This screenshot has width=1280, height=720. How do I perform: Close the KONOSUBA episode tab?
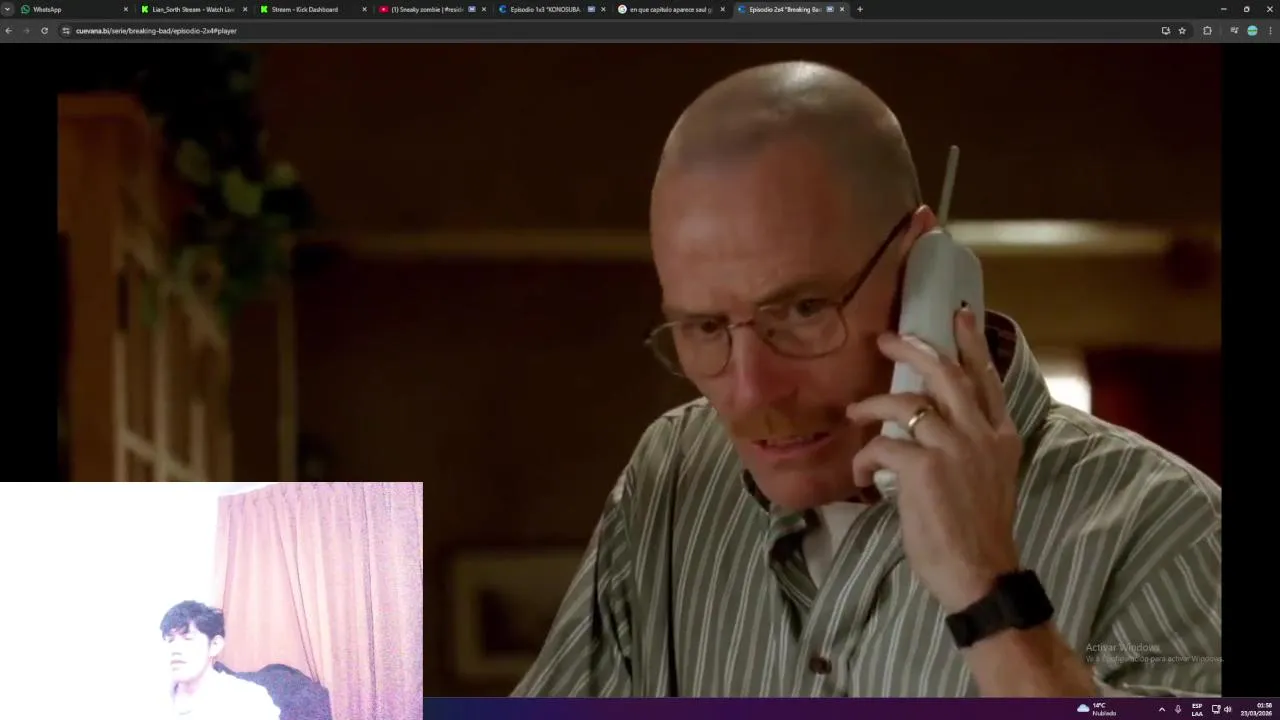603,9
